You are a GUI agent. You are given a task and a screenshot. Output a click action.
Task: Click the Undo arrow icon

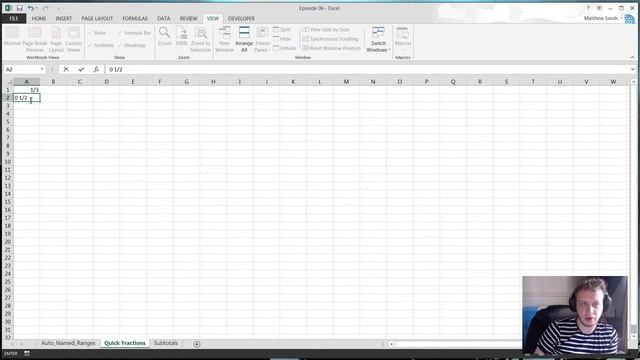point(31,8)
